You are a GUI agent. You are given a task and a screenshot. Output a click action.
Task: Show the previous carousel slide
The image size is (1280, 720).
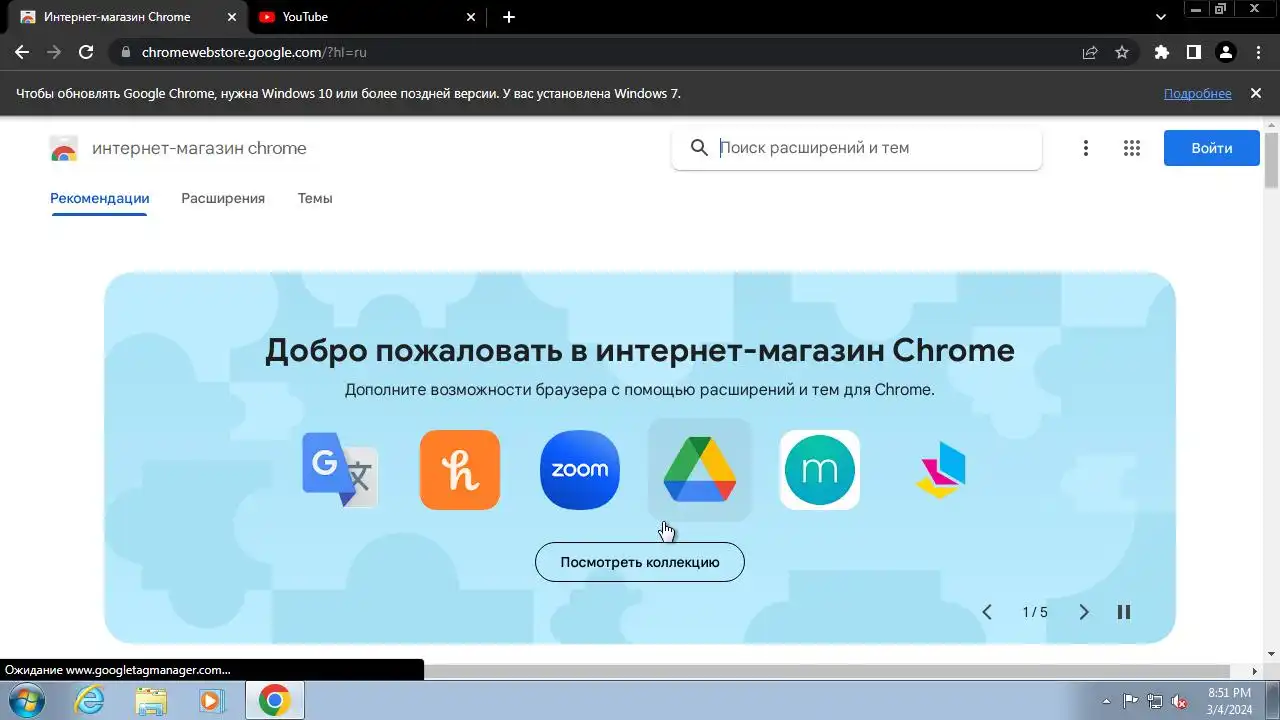987,612
